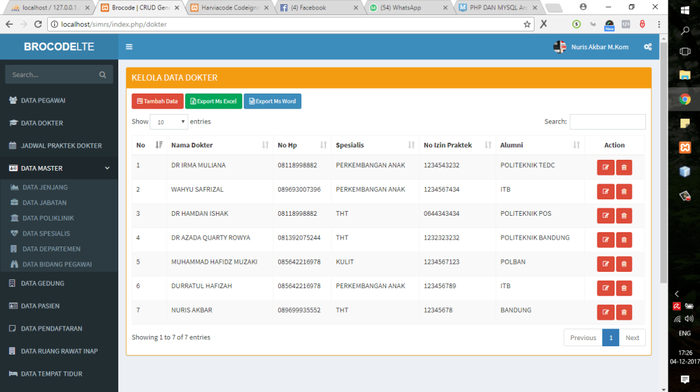
Task: Sort table by No Izin Praktek column
Action: click(457, 145)
